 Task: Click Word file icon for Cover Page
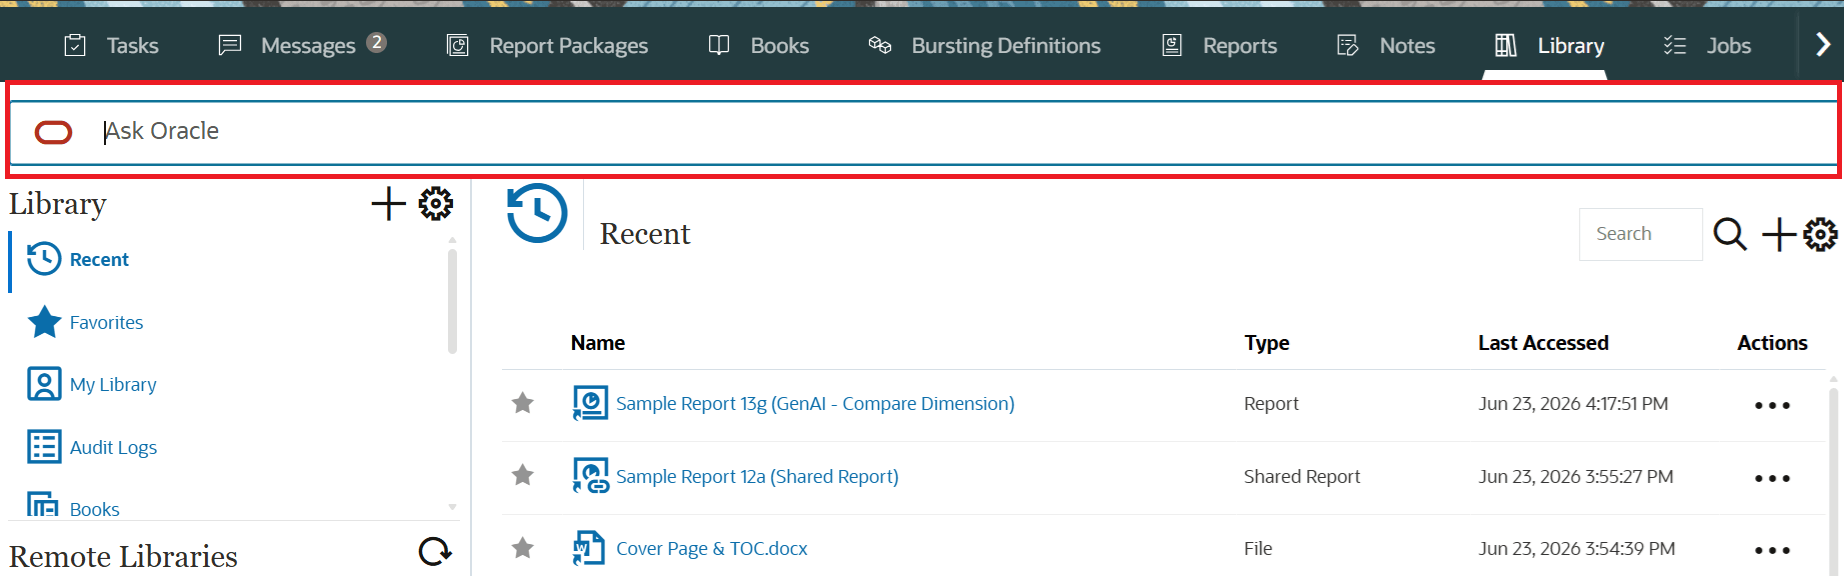pos(588,548)
